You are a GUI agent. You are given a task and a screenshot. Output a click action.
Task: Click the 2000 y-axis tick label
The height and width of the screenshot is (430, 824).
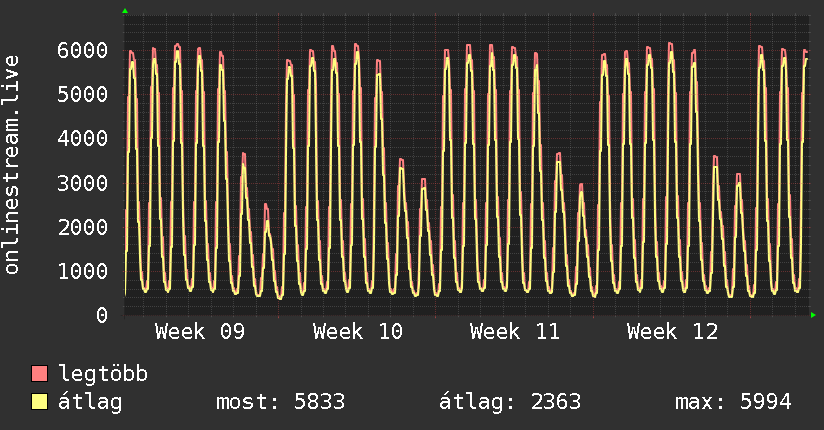click(81, 227)
